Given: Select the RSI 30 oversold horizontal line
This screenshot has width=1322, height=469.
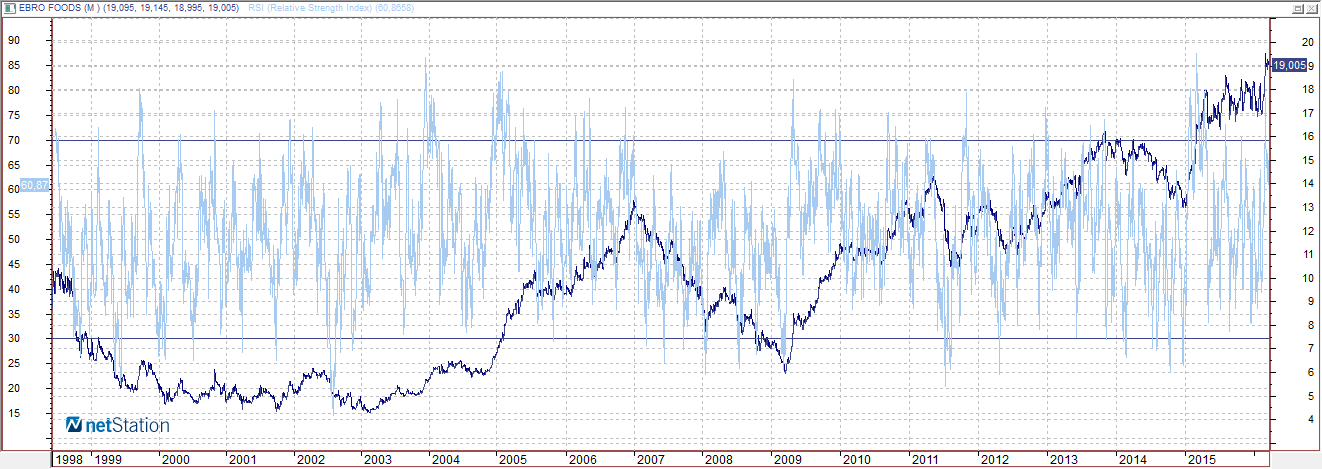Looking at the screenshot, I should click(660, 338).
